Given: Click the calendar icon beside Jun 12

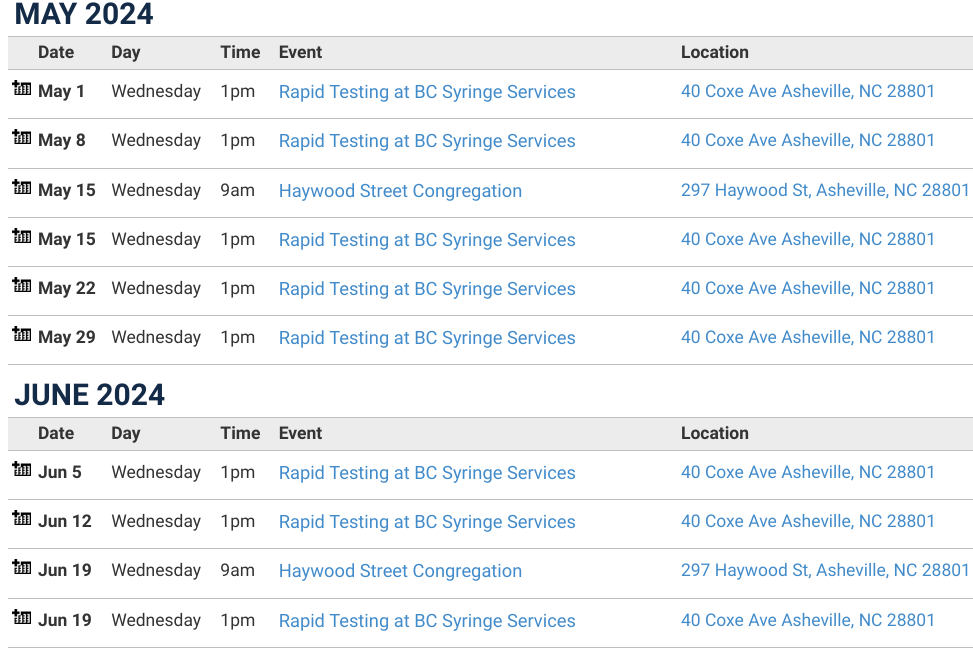Looking at the screenshot, I should point(22,518).
